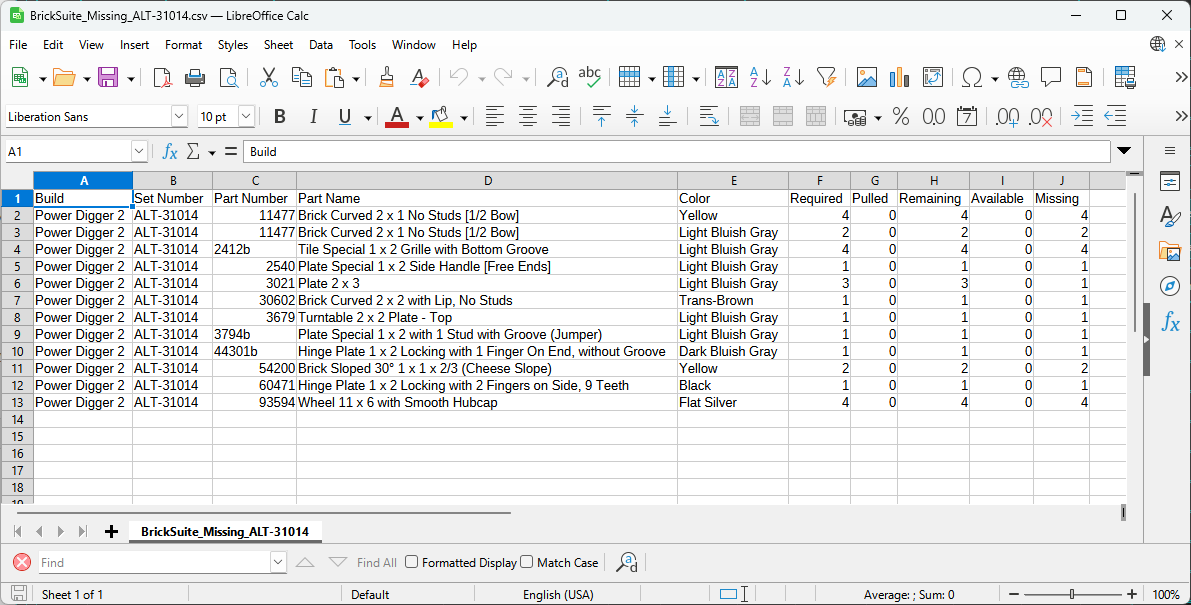Image resolution: width=1191 pixels, height=605 pixels.
Task: Open Find and Replace icon
Action: pos(558,77)
